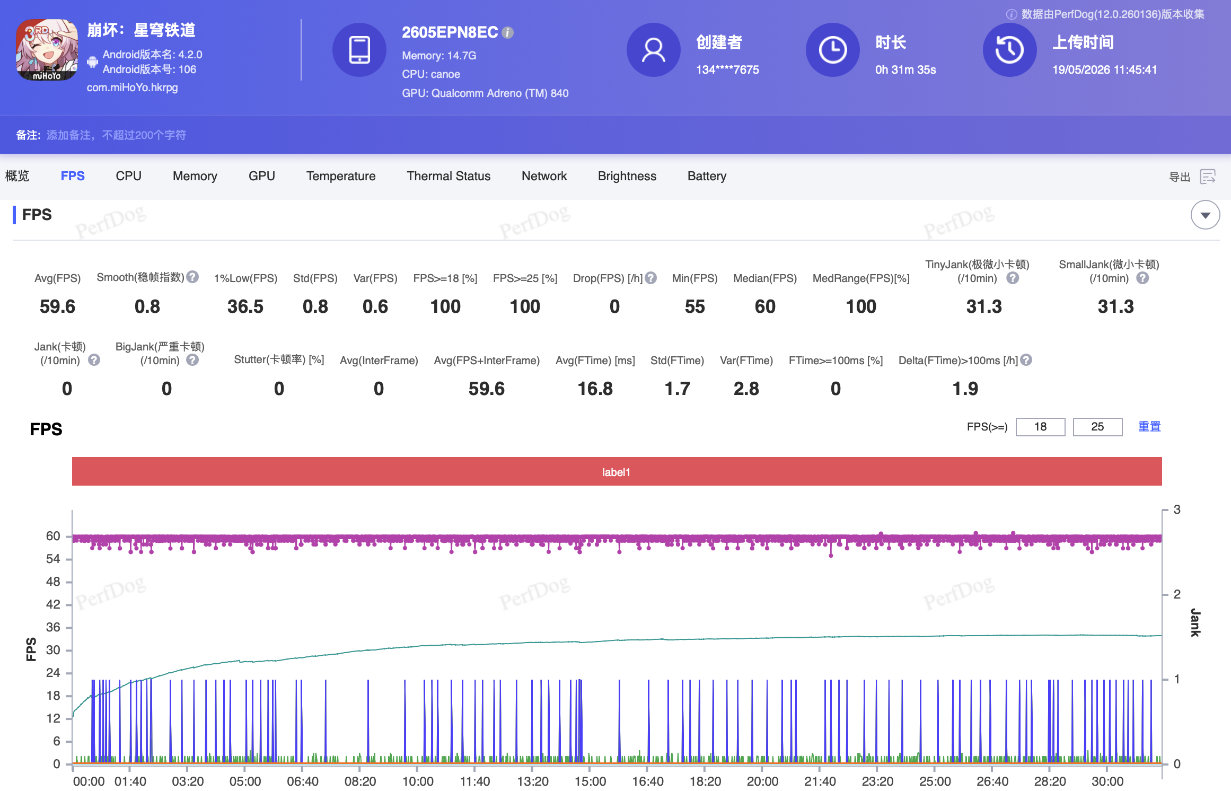Screen dimensions: 1231x791
Task: Open the Battery tab
Action: pyautogui.click(x=707, y=176)
